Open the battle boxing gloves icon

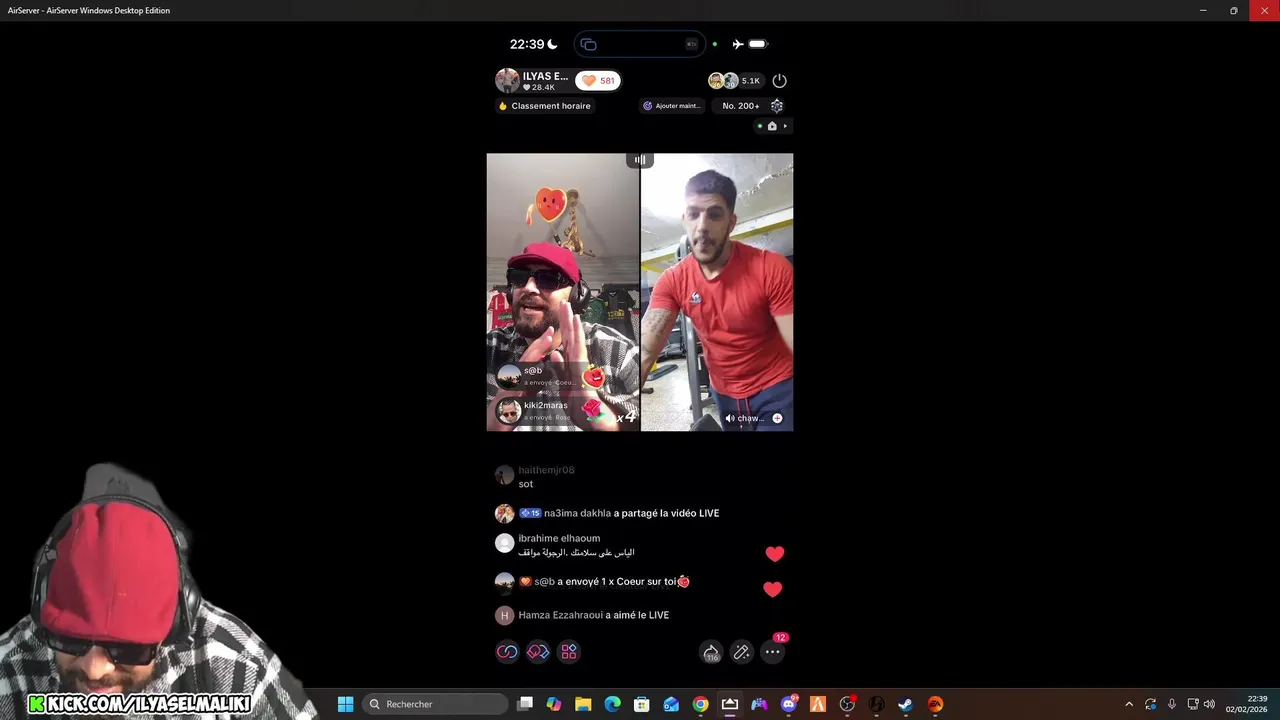click(x=538, y=652)
